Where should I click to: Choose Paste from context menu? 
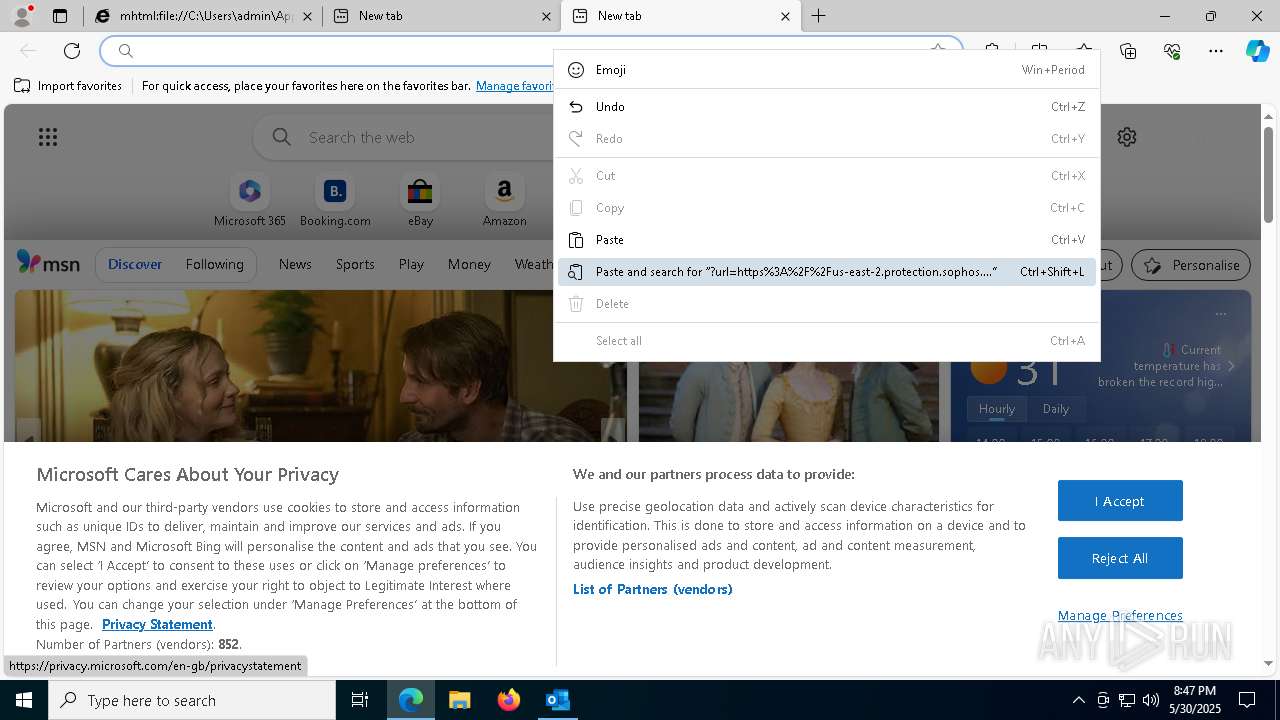point(827,240)
